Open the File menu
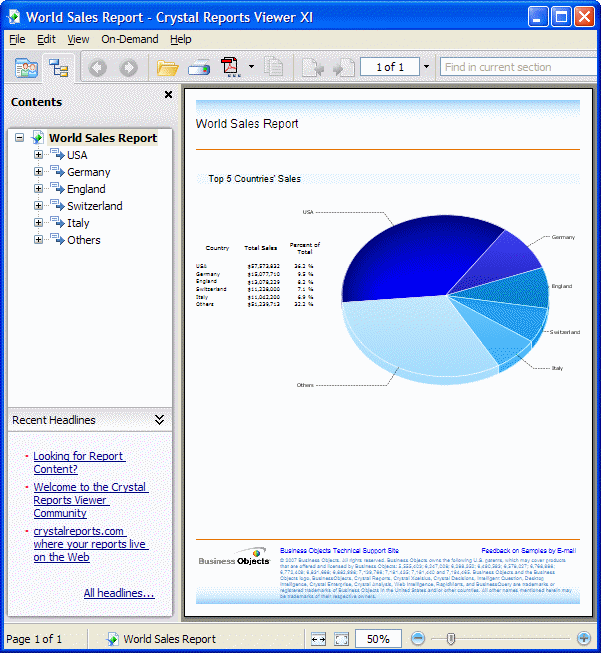The height and width of the screenshot is (653, 601). pos(17,39)
